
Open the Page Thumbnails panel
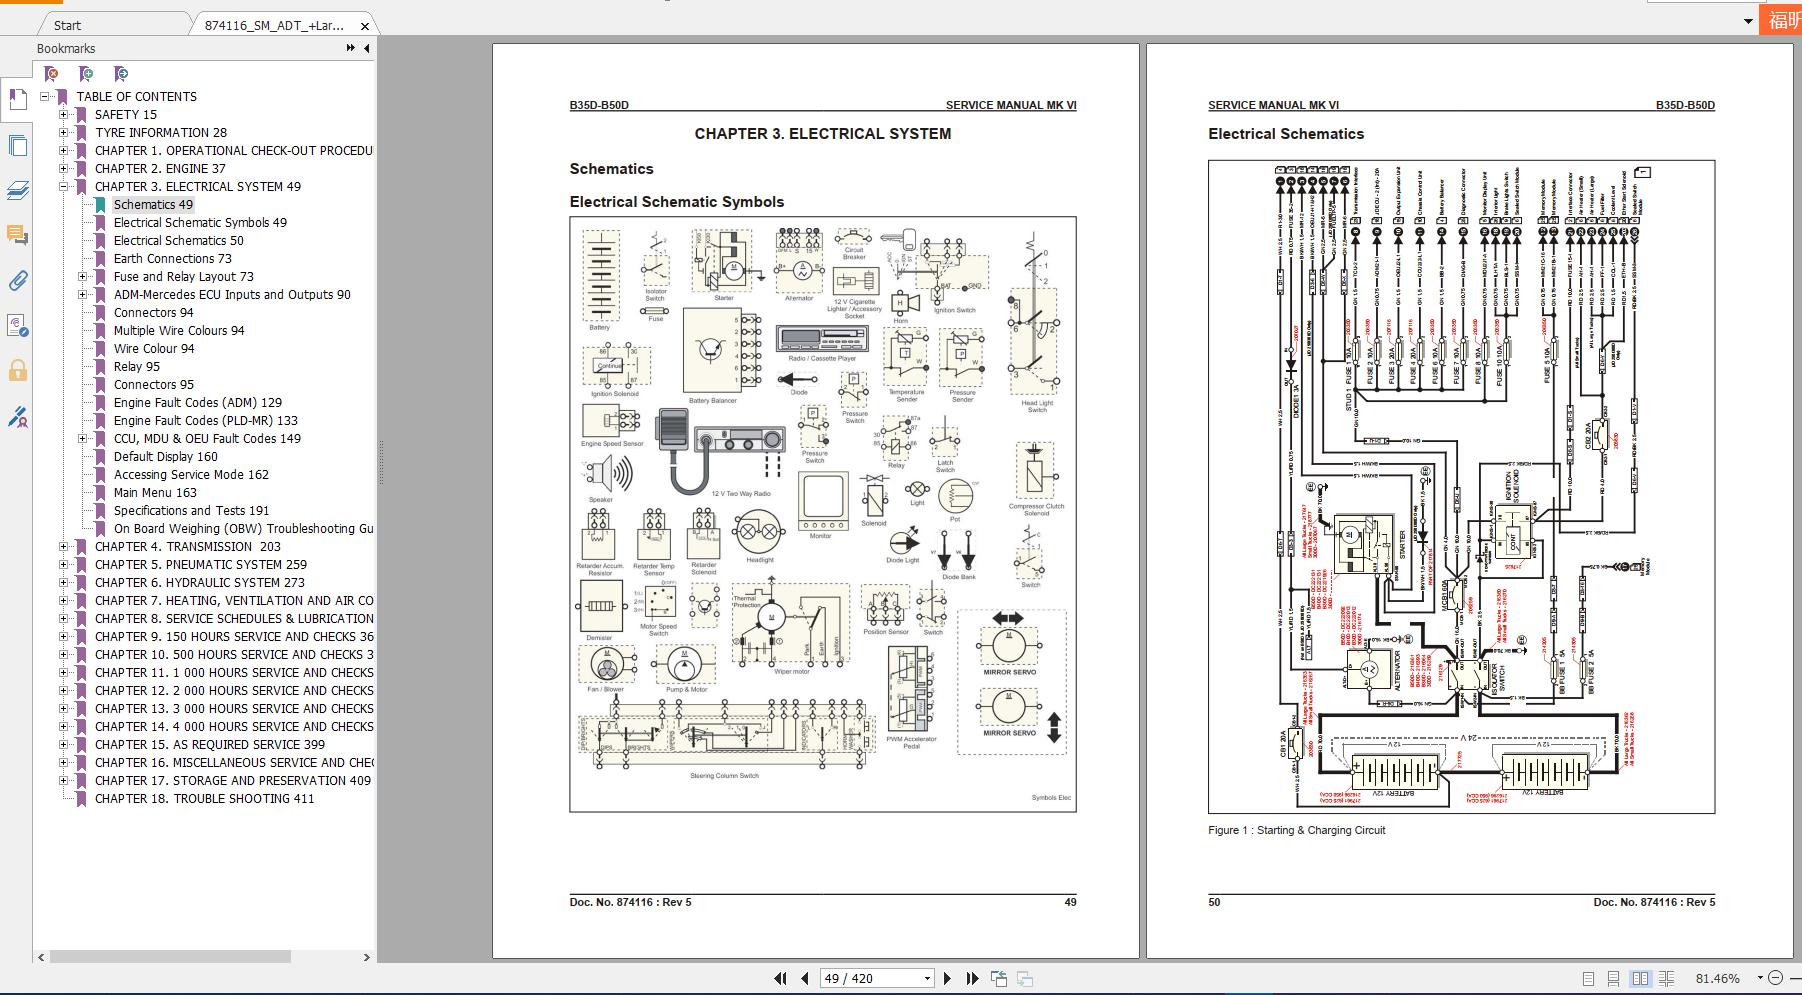(18, 146)
